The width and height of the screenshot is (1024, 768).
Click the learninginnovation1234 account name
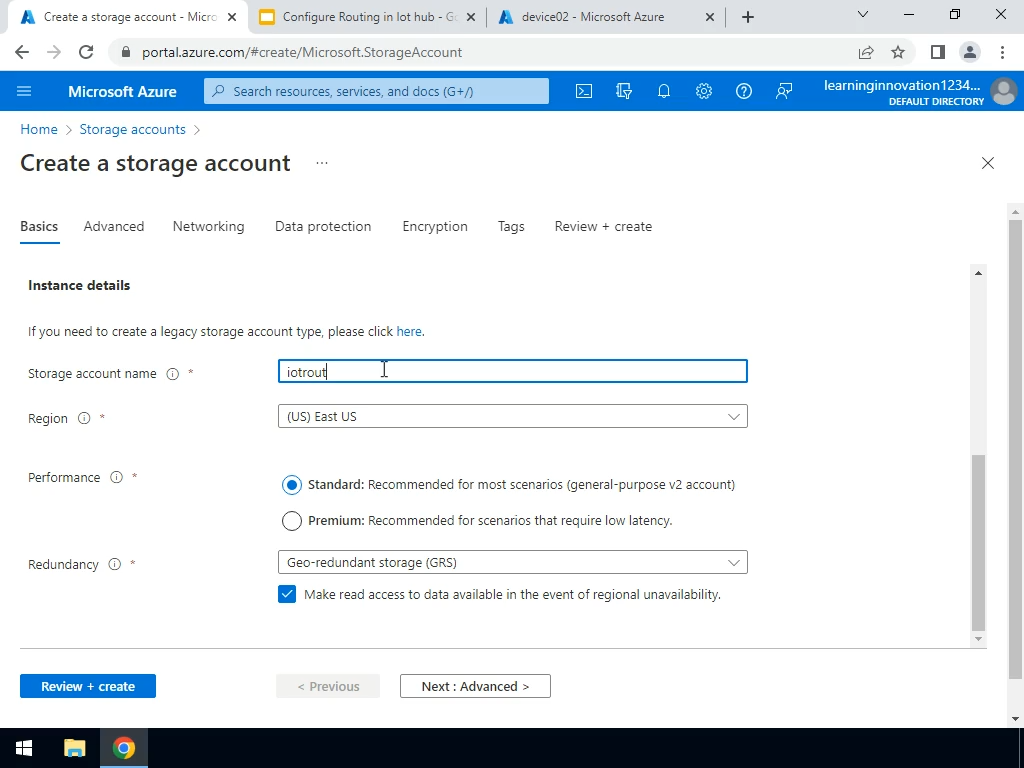(x=902, y=86)
